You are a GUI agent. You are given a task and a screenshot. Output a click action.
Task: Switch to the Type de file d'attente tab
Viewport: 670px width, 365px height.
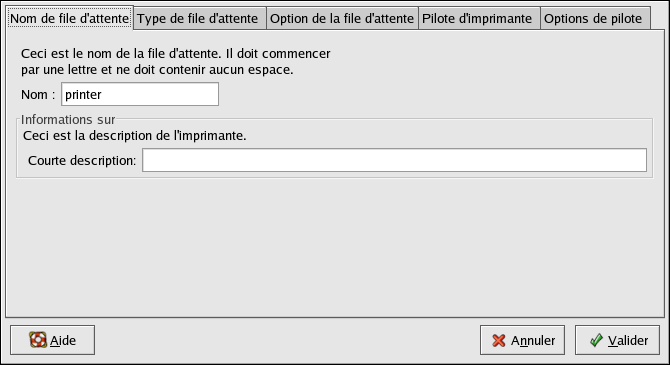[x=200, y=19]
